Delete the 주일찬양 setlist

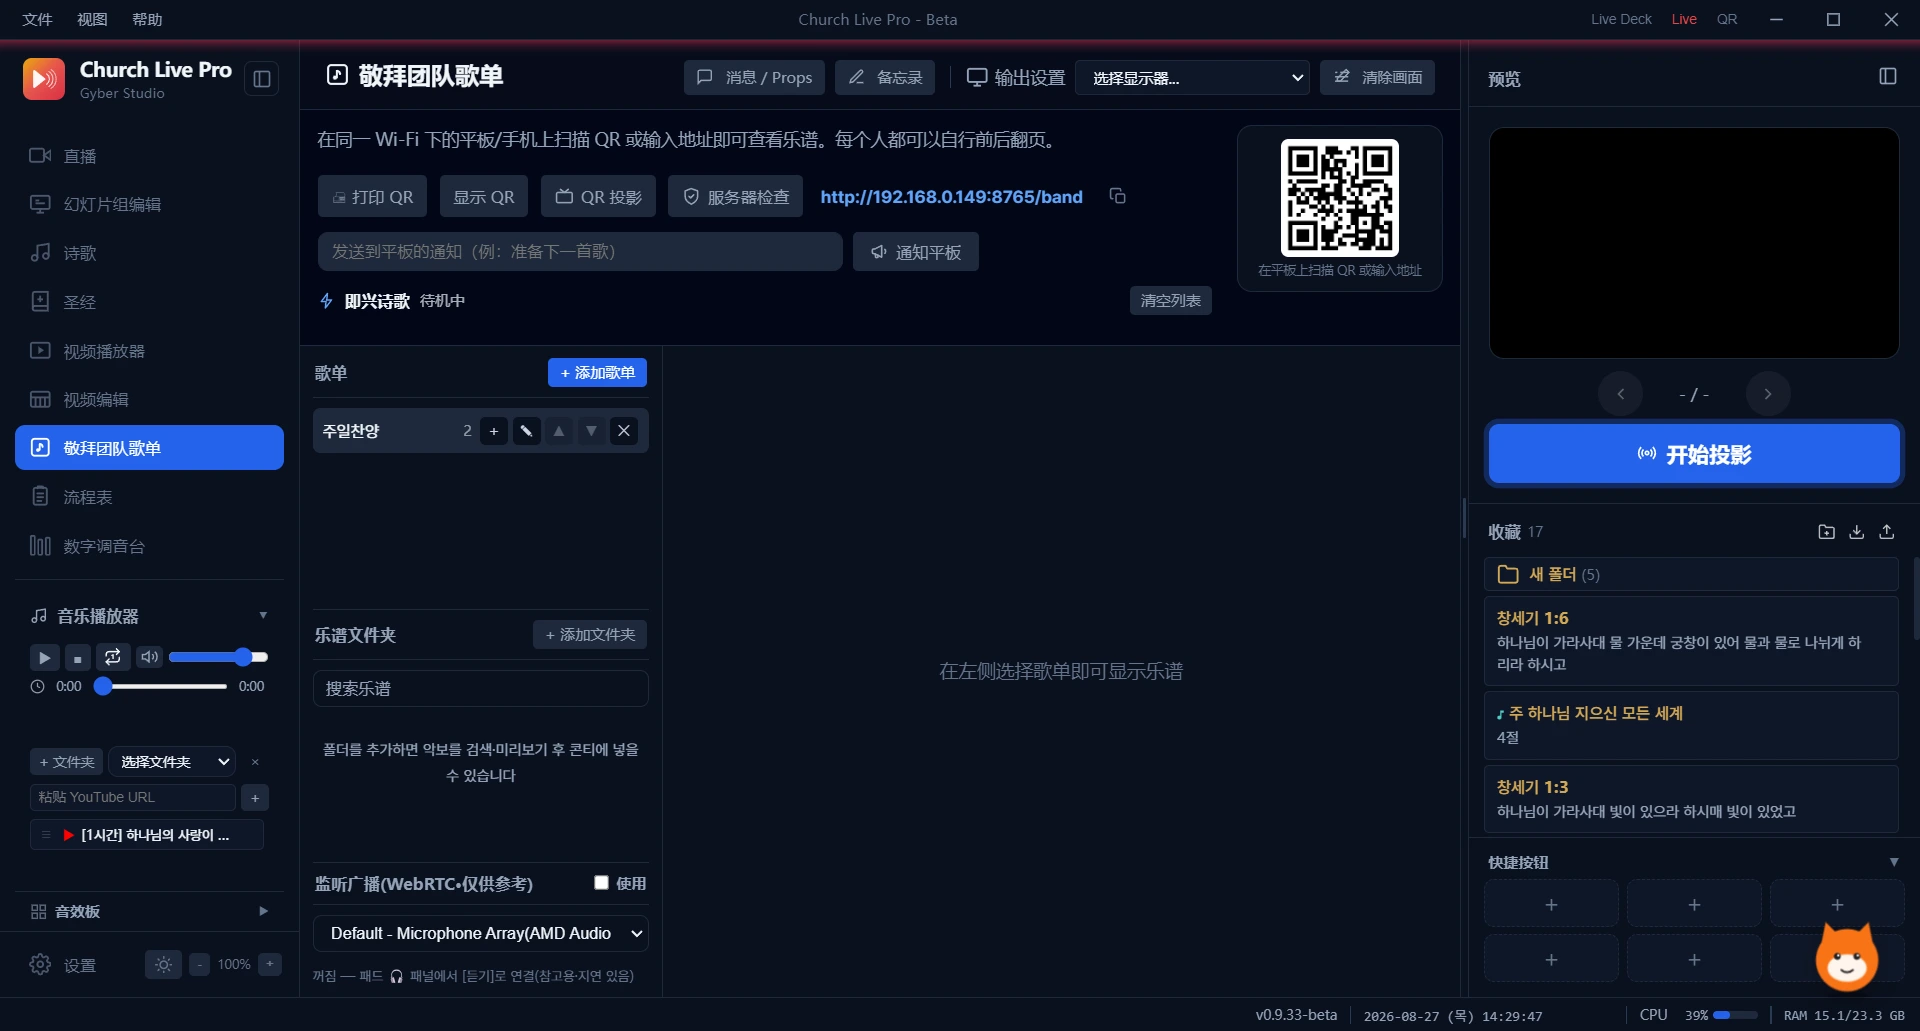(x=624, y=431)
